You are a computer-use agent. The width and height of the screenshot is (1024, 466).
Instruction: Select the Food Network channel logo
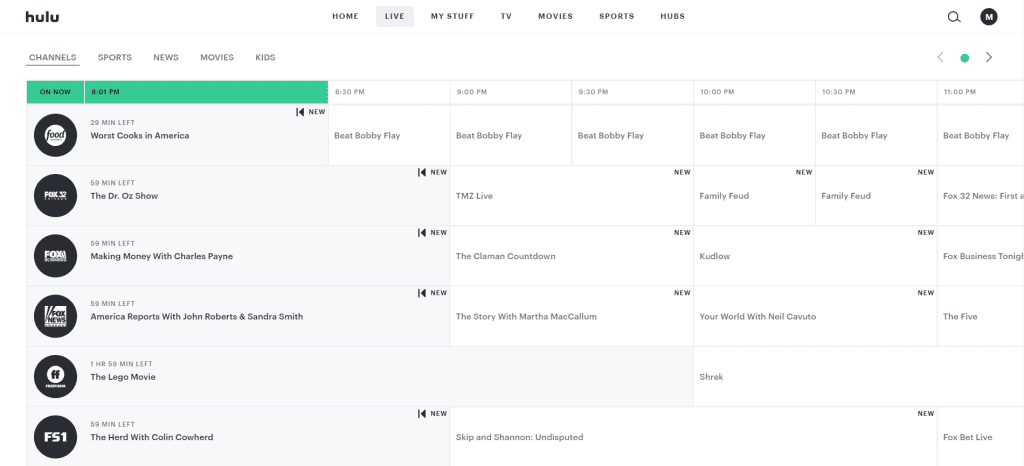(x=55, y=136)
